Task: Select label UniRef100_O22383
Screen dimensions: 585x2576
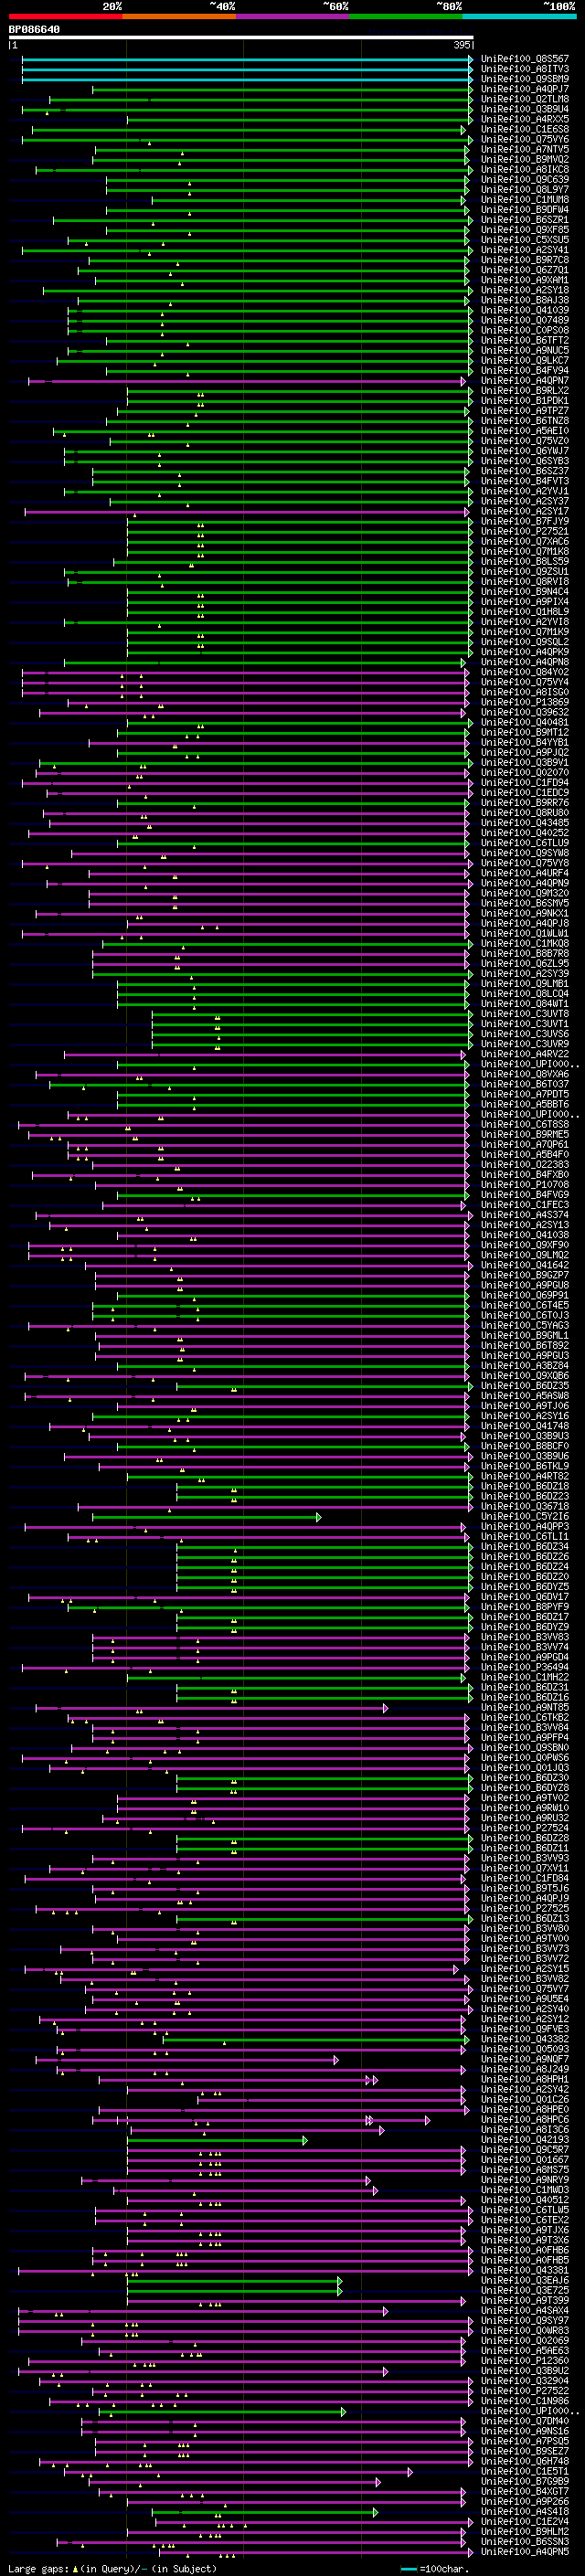Action: tap(525, 1165)
